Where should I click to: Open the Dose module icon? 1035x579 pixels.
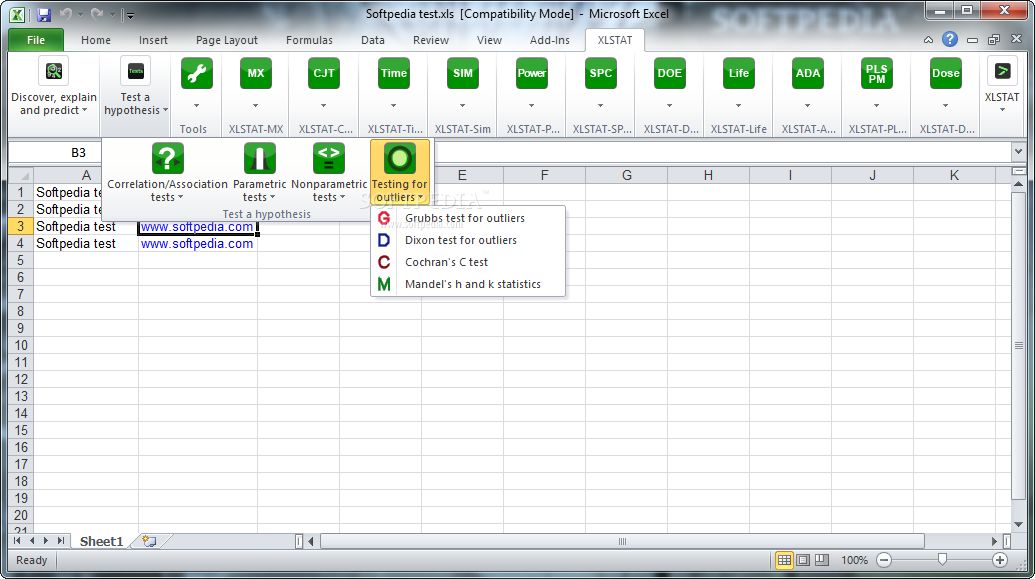point(945,73)
